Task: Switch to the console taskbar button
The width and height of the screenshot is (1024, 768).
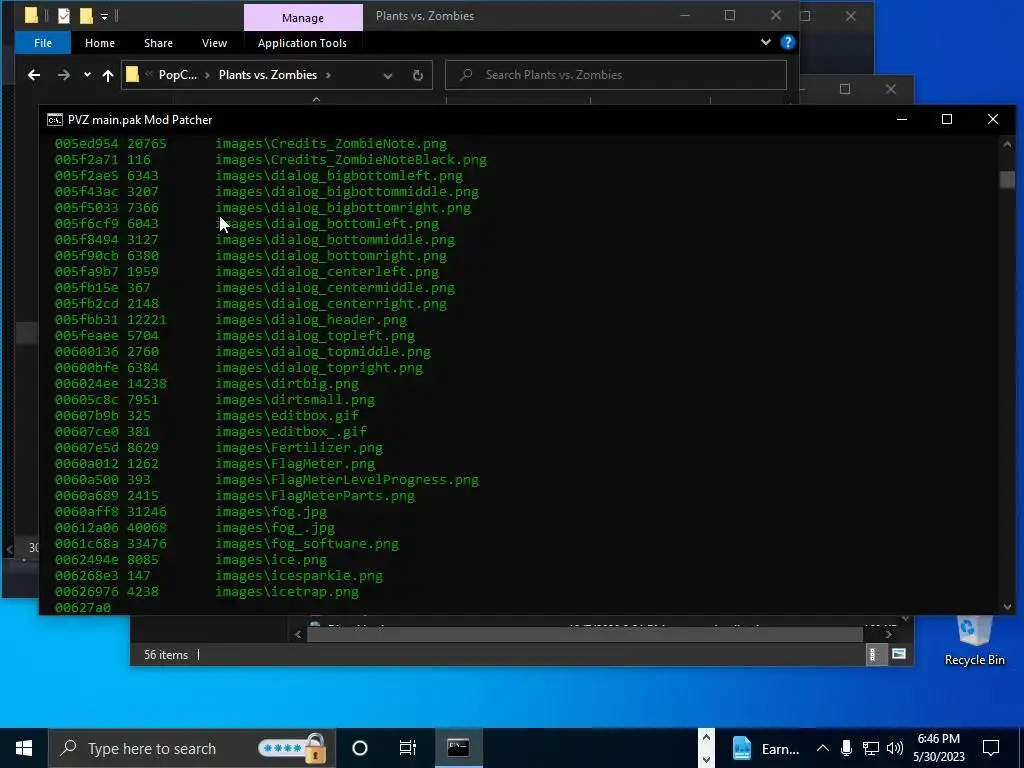Action: [x=458, y=748]
